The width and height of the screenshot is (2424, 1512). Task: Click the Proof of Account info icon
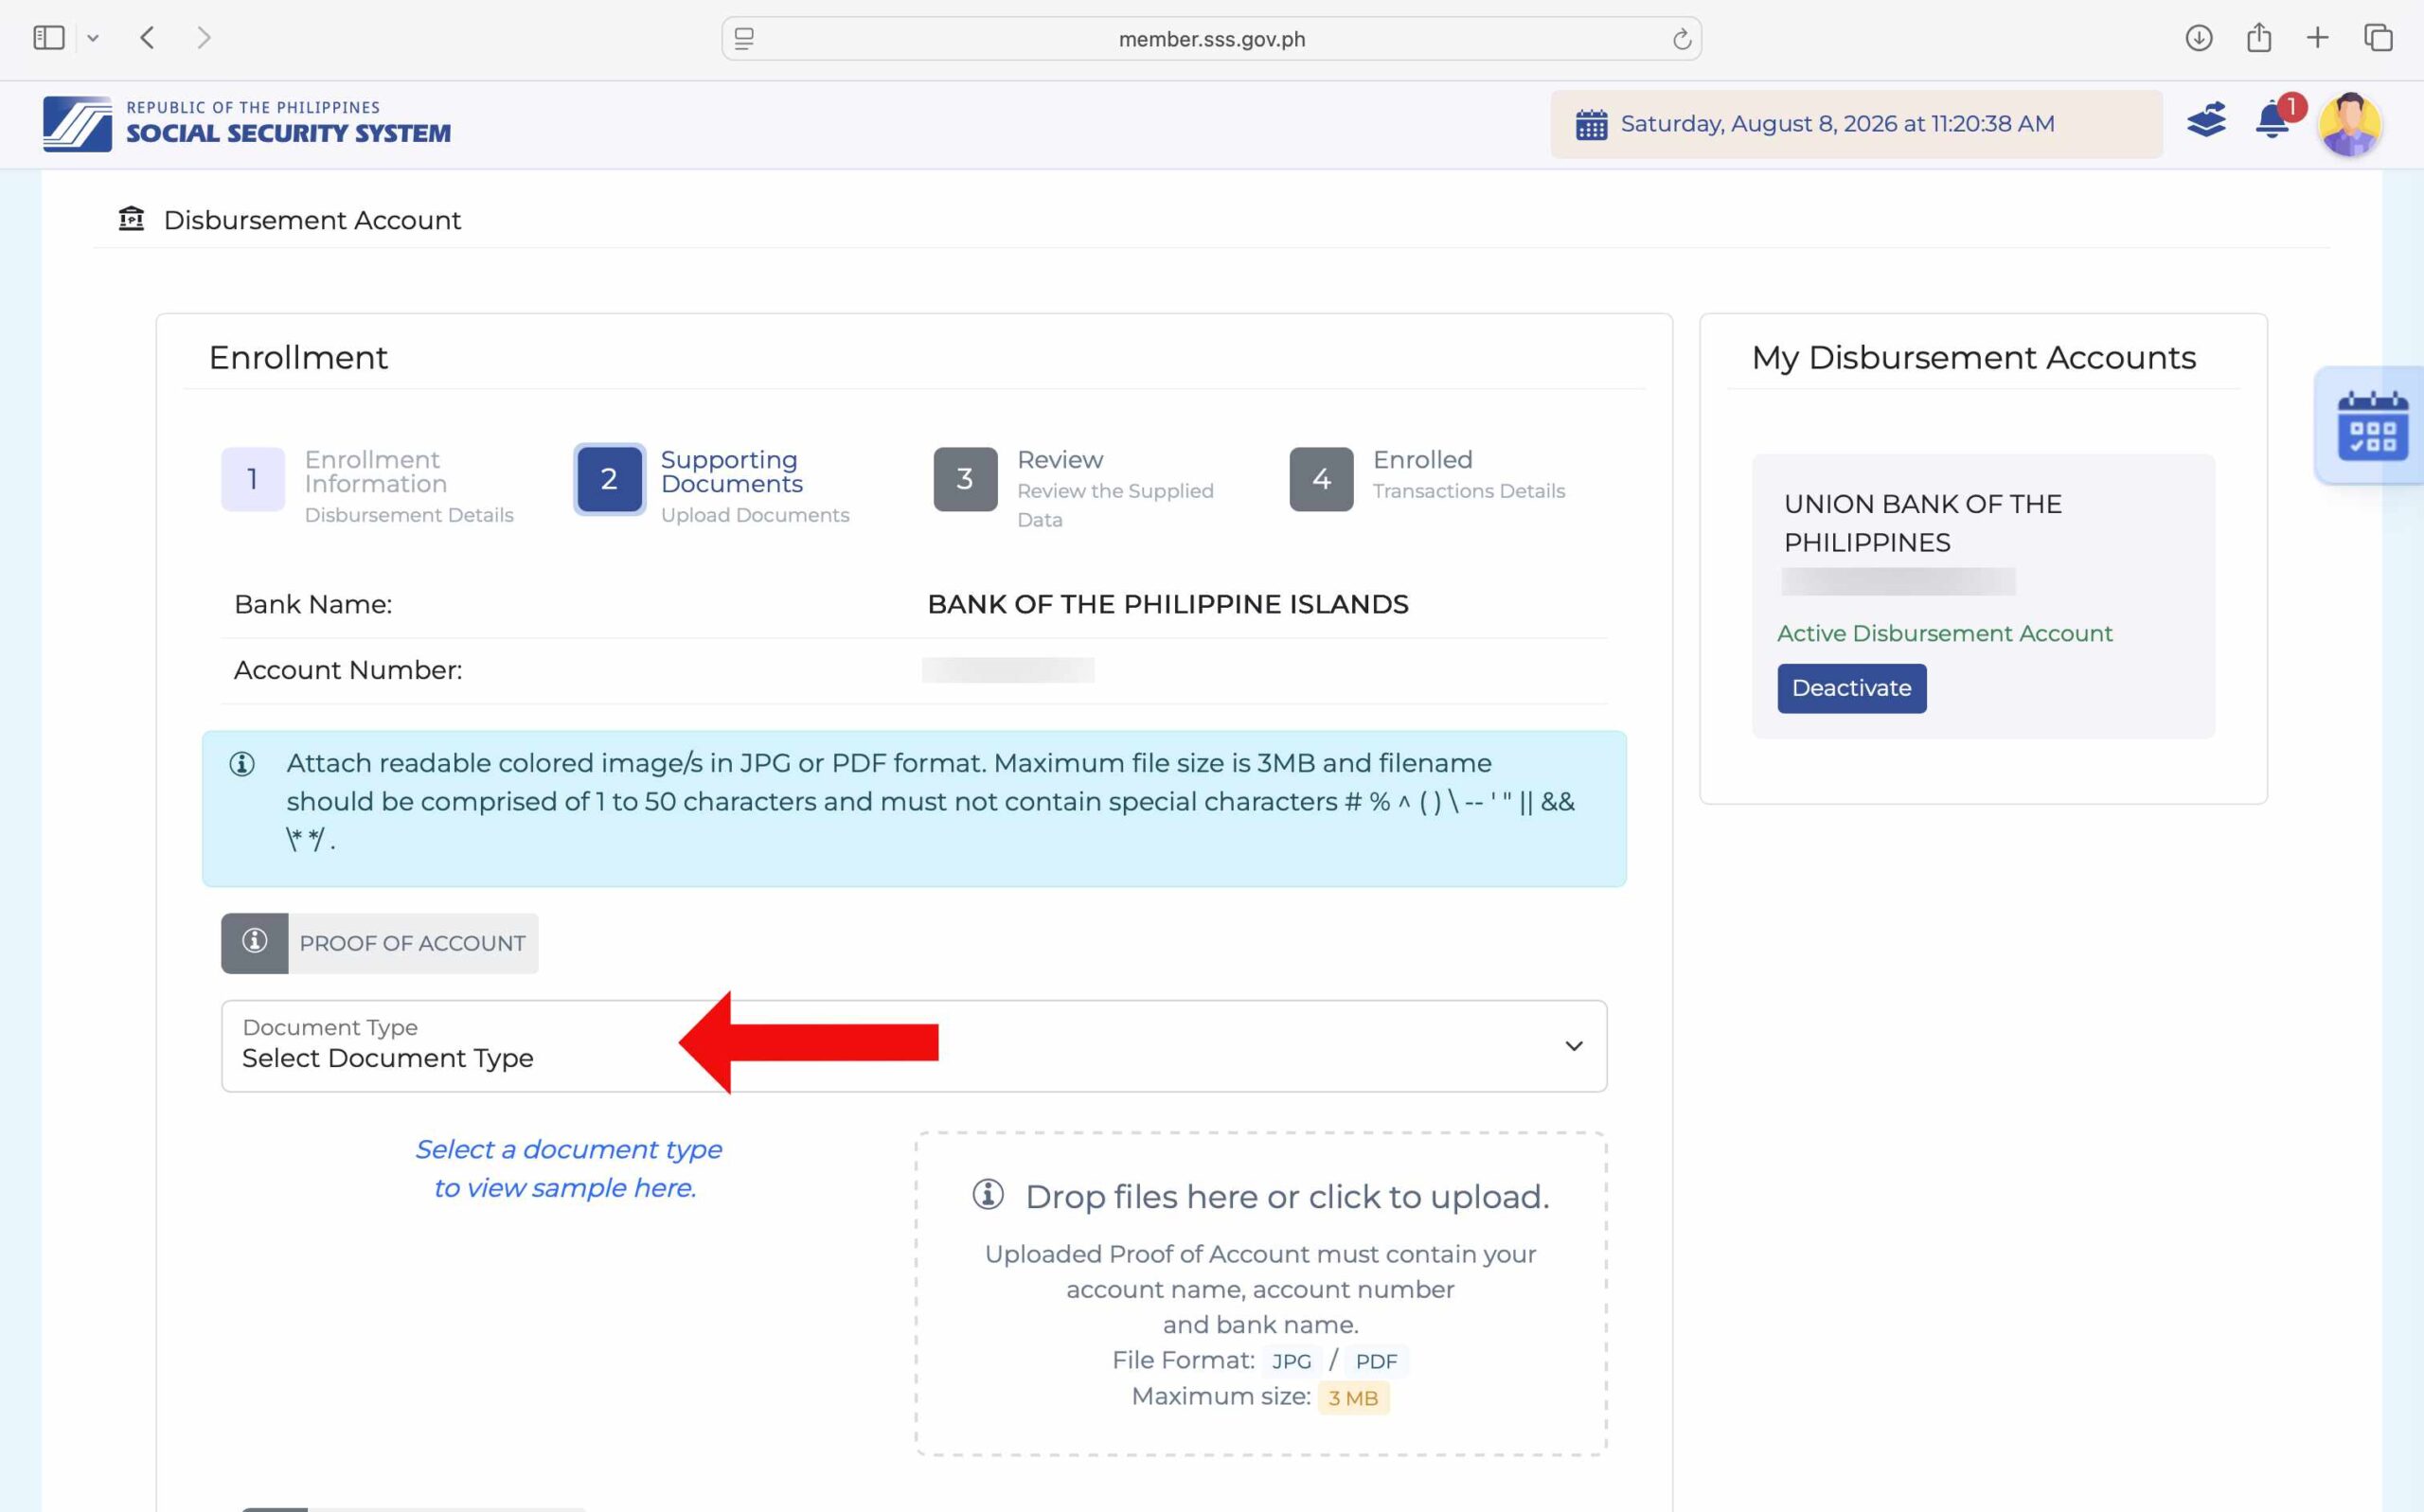click(255, 942)
